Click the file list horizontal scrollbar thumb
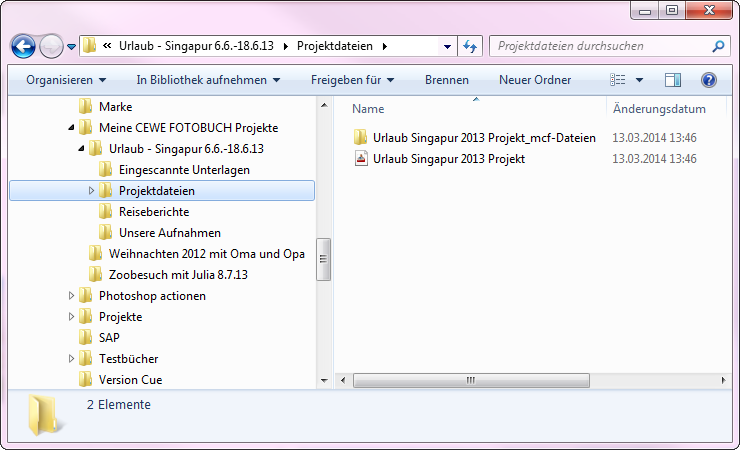 pyautogui.click(x=471, y=380)
